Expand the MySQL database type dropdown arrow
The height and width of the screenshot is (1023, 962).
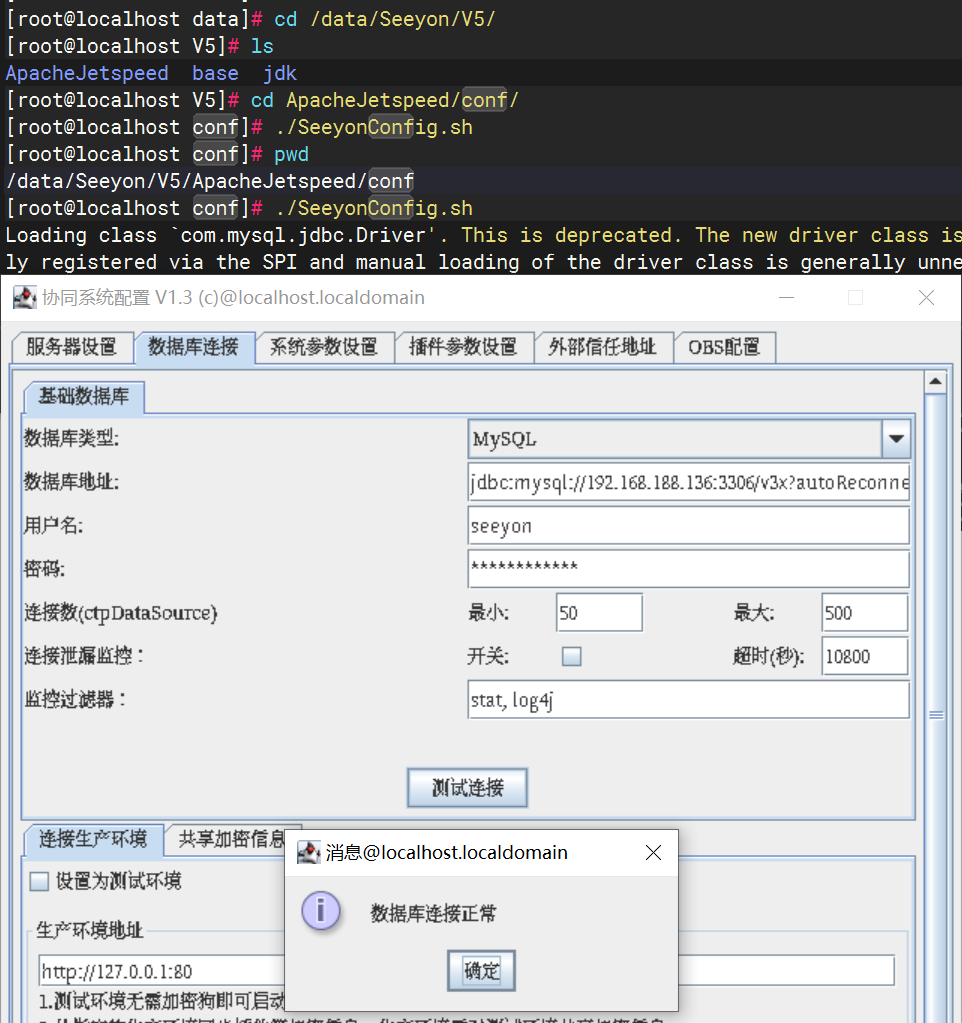click(896, 439)
